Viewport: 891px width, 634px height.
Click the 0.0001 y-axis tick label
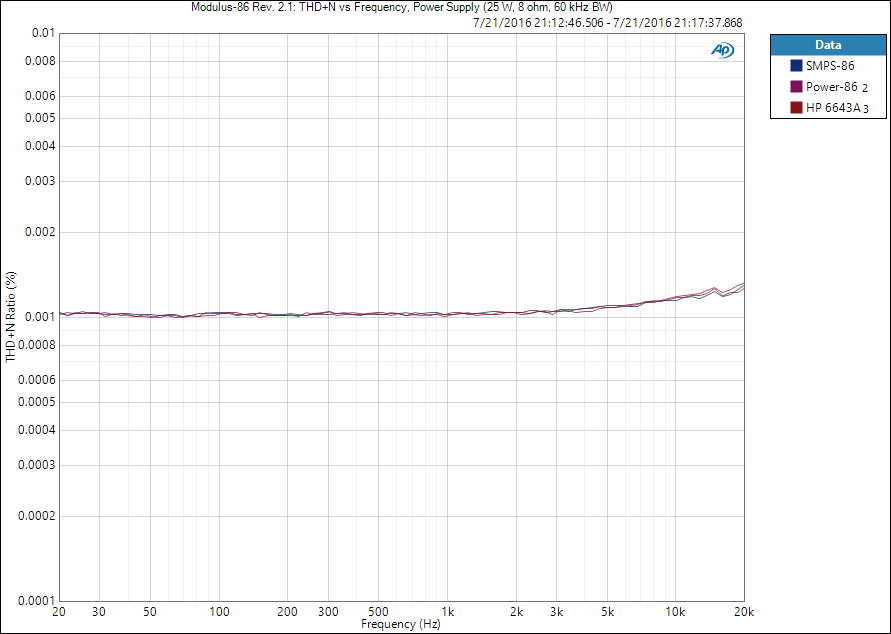(38, 601)
